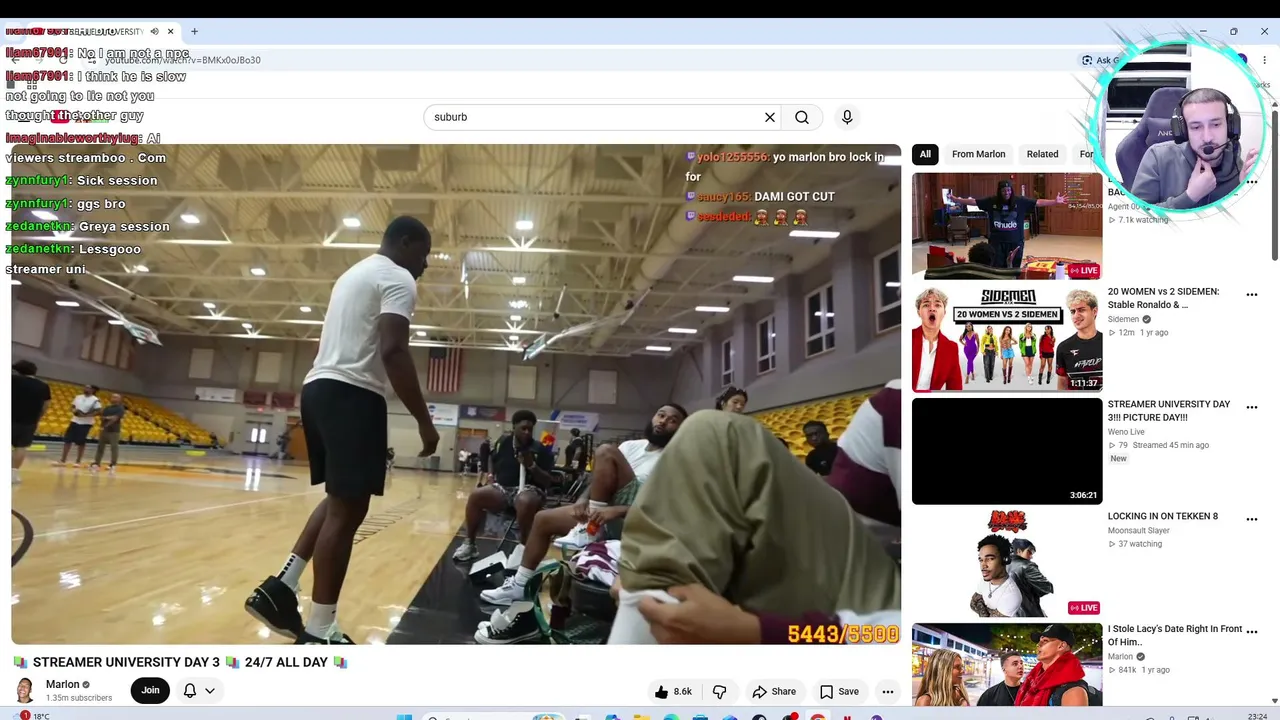Open the Marlon channel name link

pyautogui.click(x=62, y=684)
